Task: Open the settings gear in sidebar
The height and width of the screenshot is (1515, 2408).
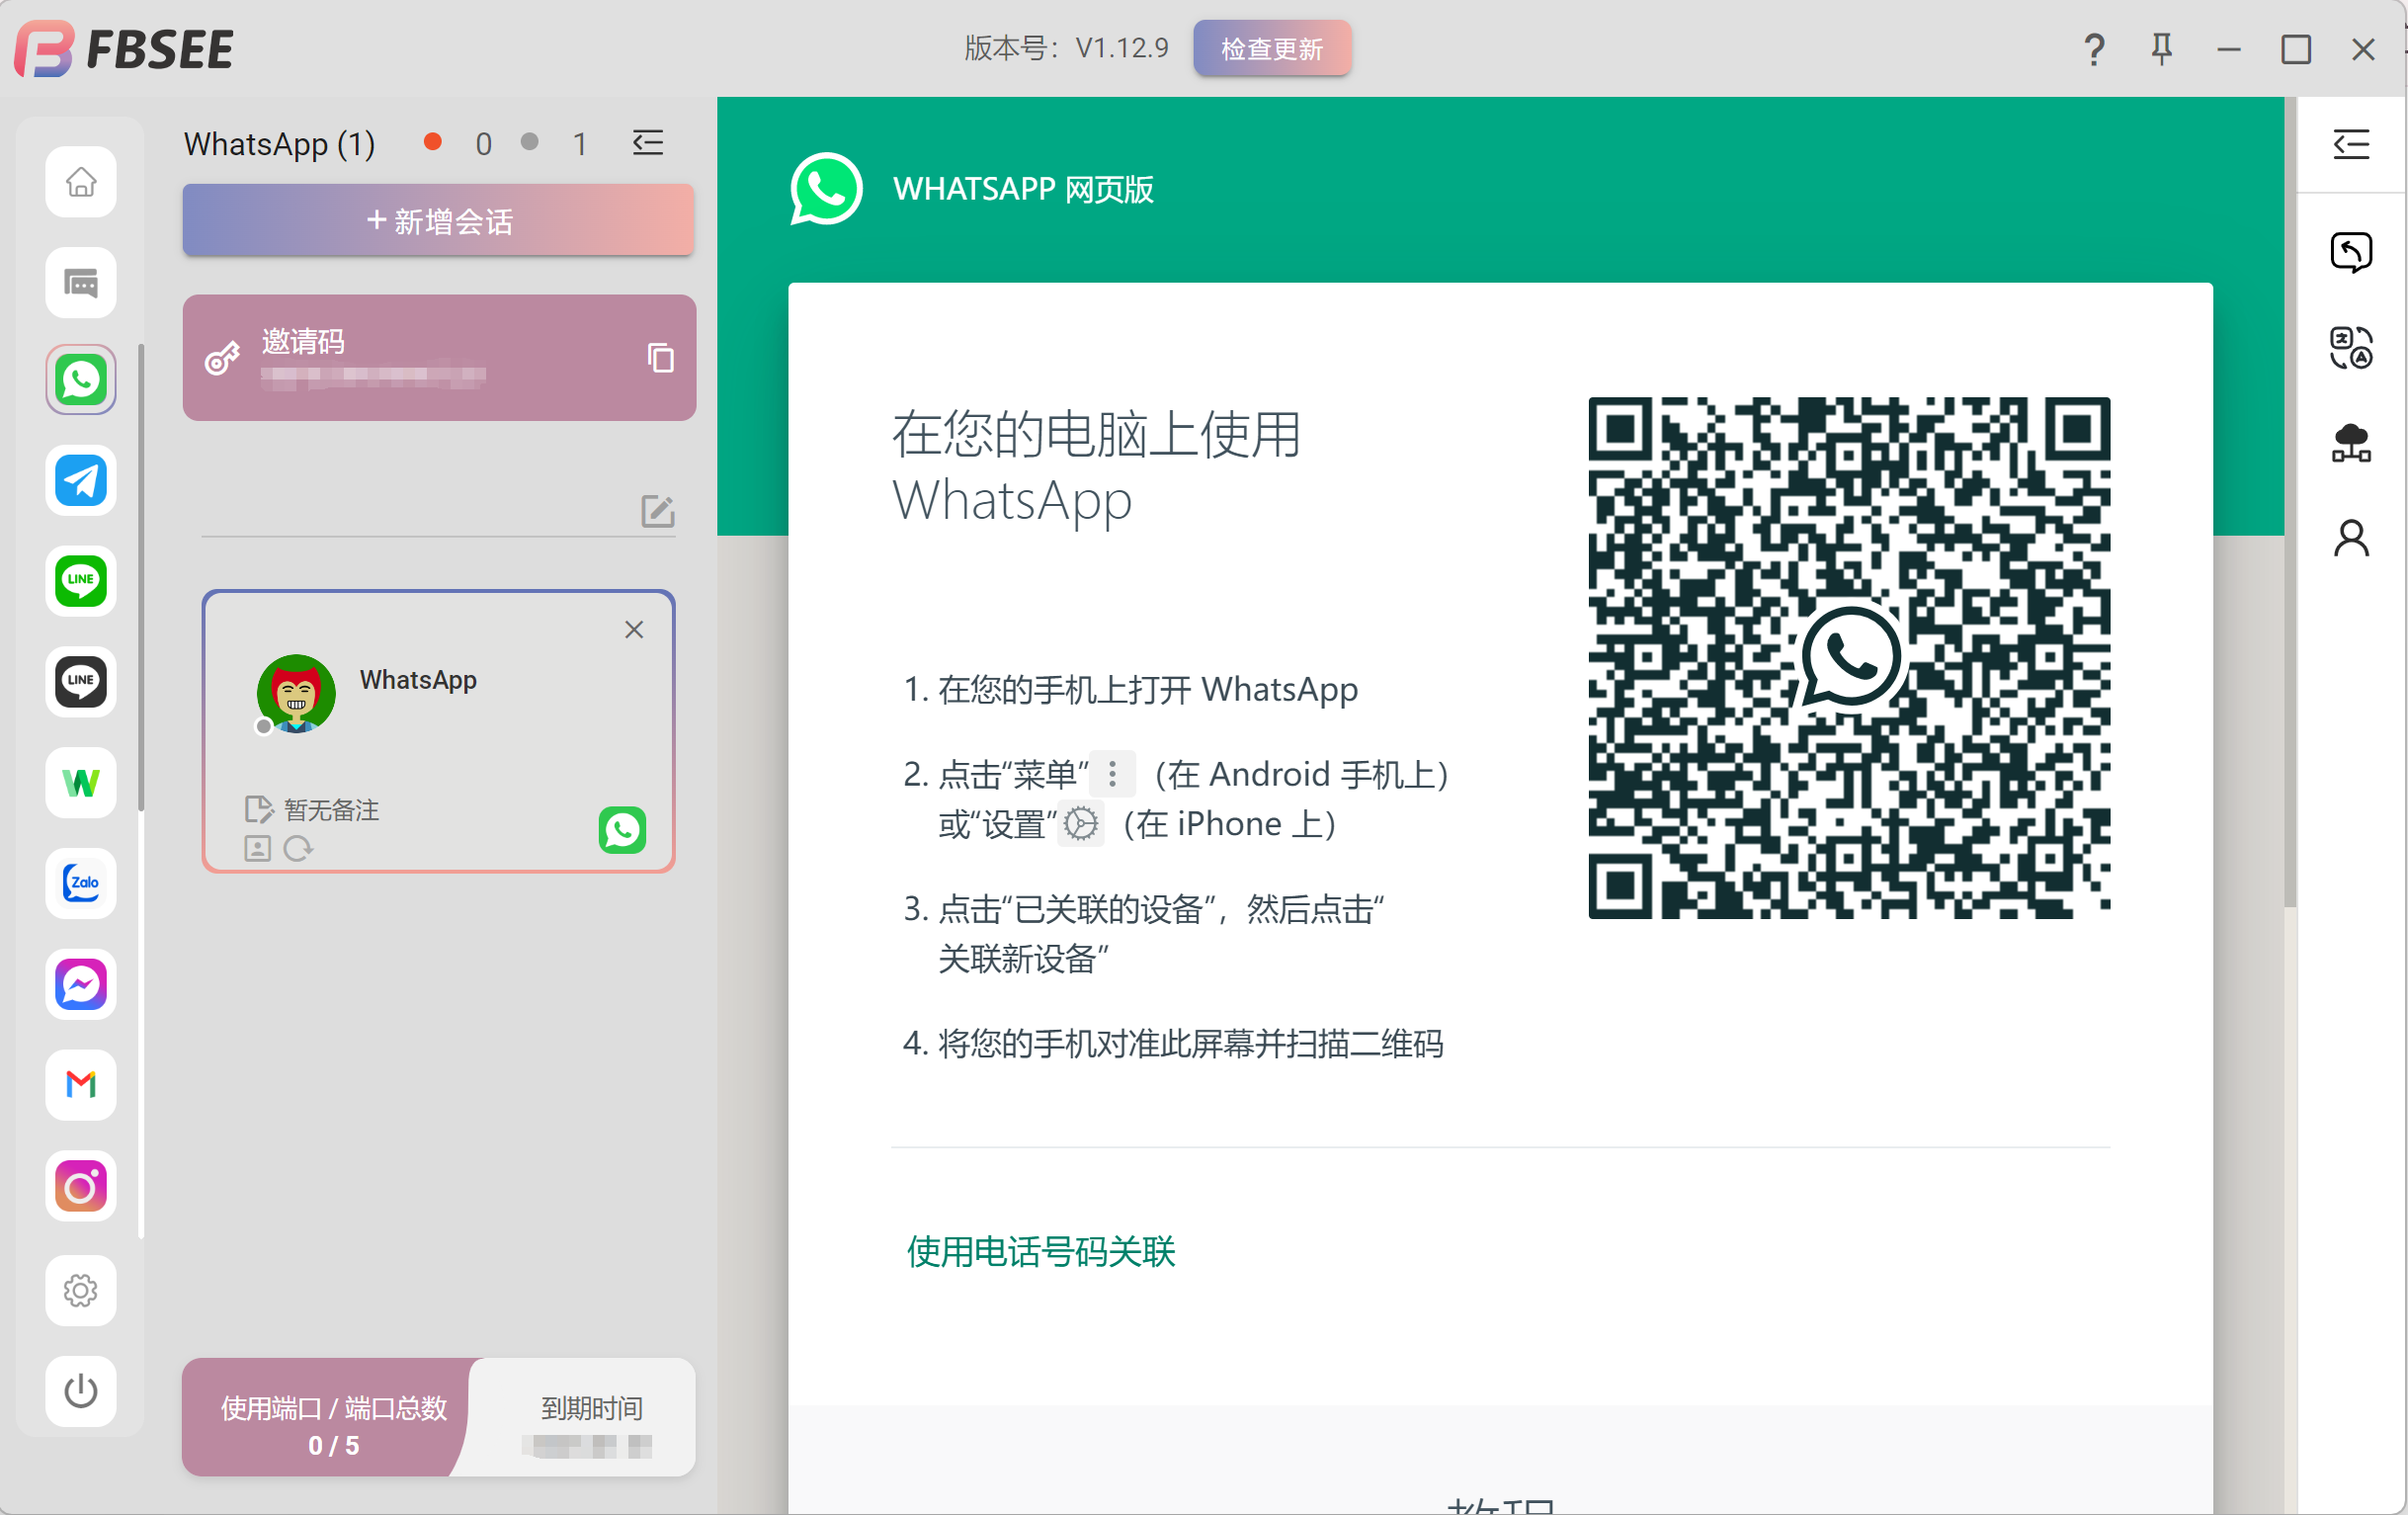Action: (x=81, y=1291)
